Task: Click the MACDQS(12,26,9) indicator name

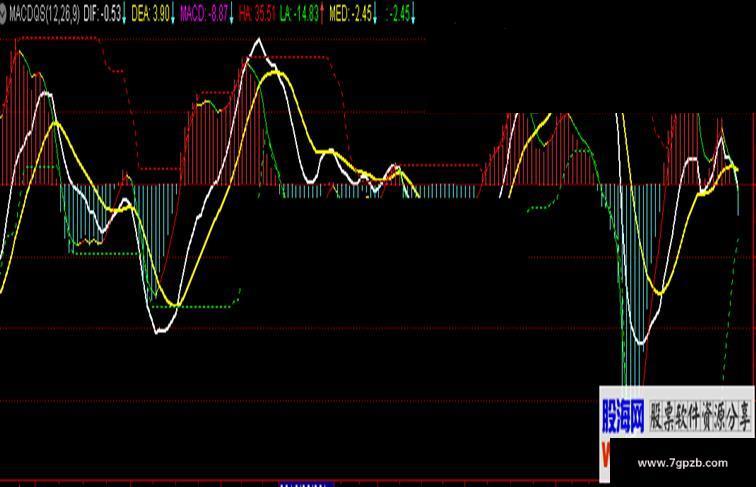Action: [x=45, y=14]
